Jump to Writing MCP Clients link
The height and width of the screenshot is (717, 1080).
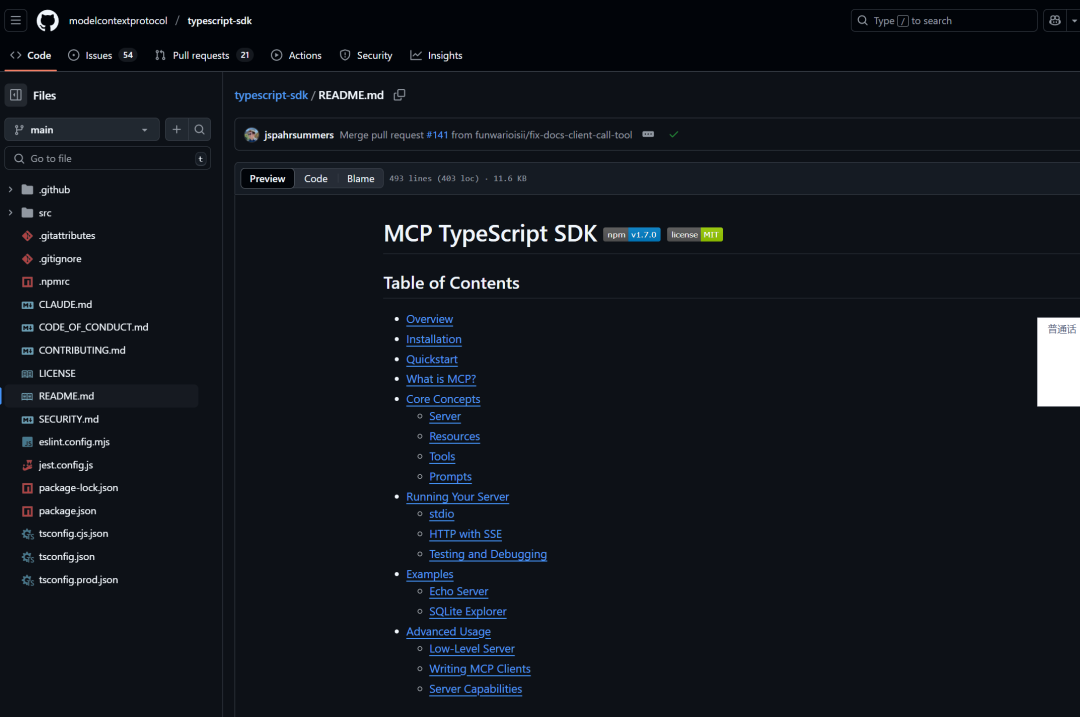479,669
